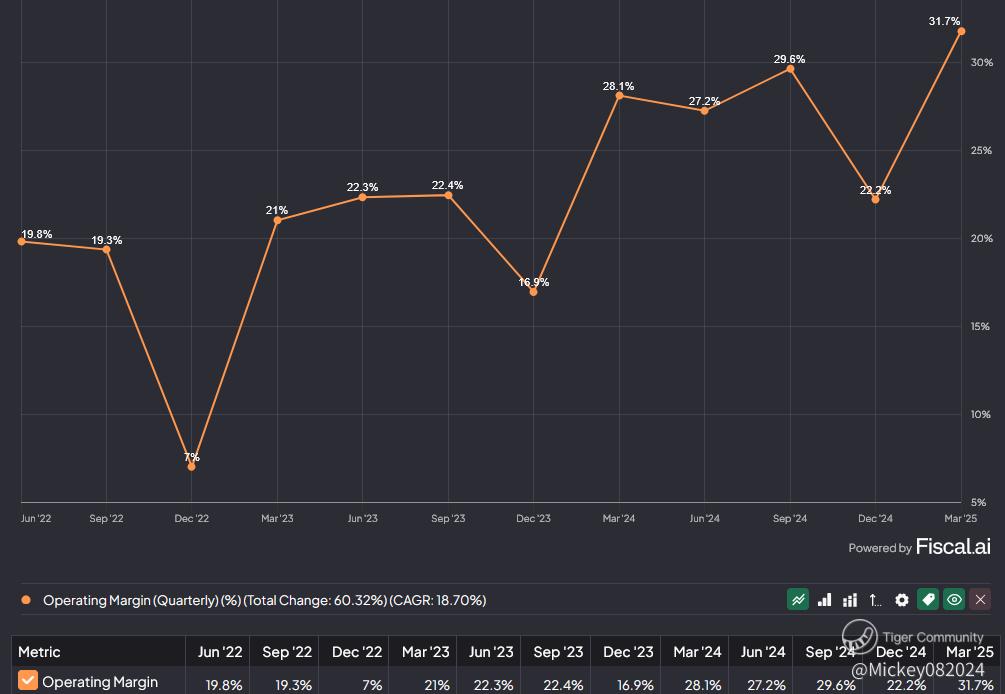Select the bar chart type icon
Viewport: 1005px width, 694px height.
tap(824, 600)
